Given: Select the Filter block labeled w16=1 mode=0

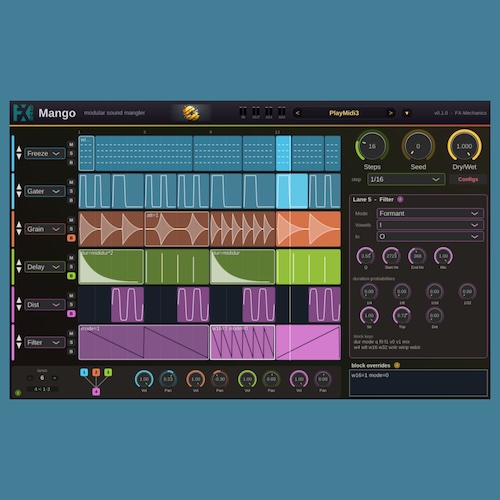Looking at the screenshot, I should pyautogui.click(x=242, y=342).
